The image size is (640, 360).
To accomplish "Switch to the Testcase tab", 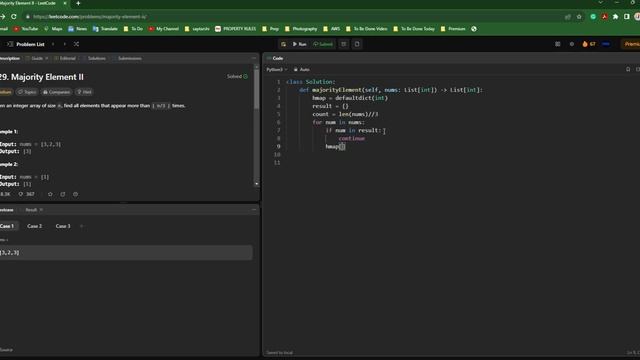I will click(x=7, y=210).
